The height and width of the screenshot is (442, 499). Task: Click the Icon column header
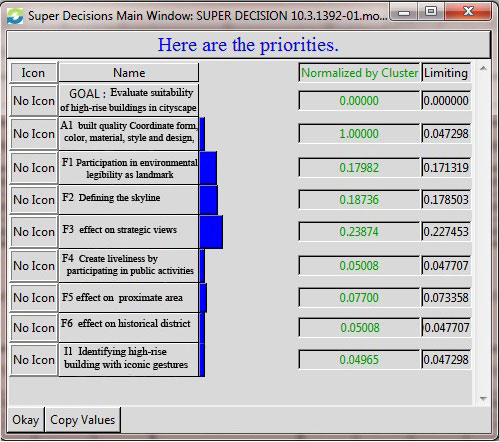[33, 73]
